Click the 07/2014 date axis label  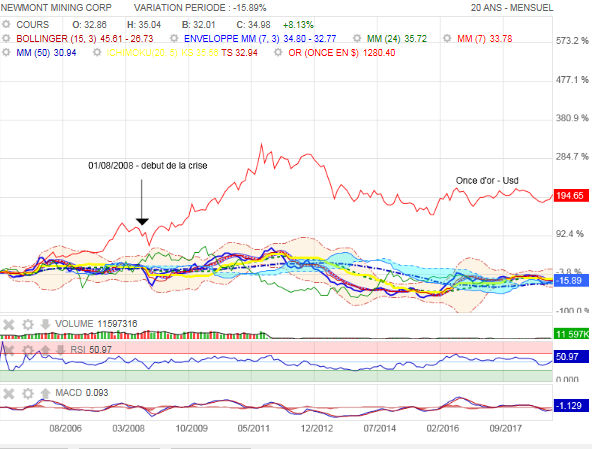coord(380,429)
